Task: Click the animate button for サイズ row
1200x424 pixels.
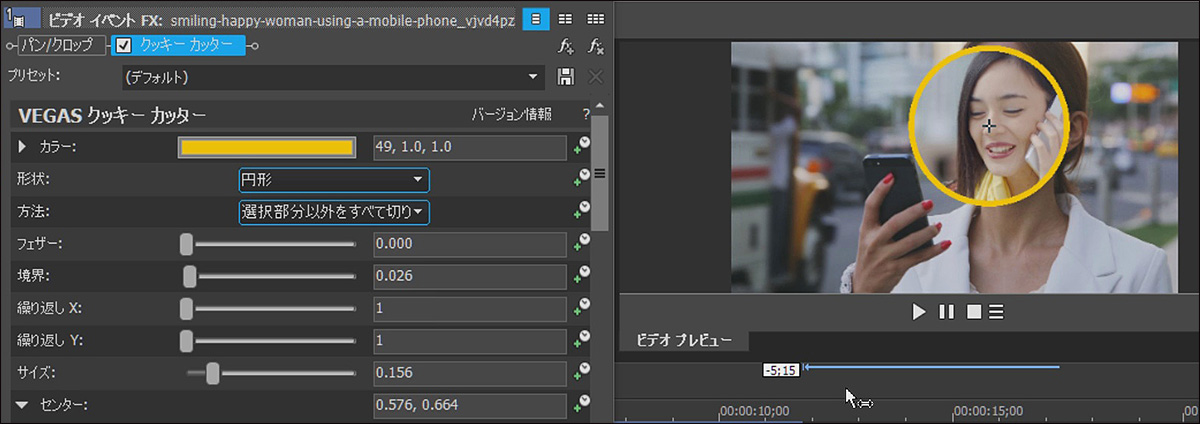Action: point(581,373)
